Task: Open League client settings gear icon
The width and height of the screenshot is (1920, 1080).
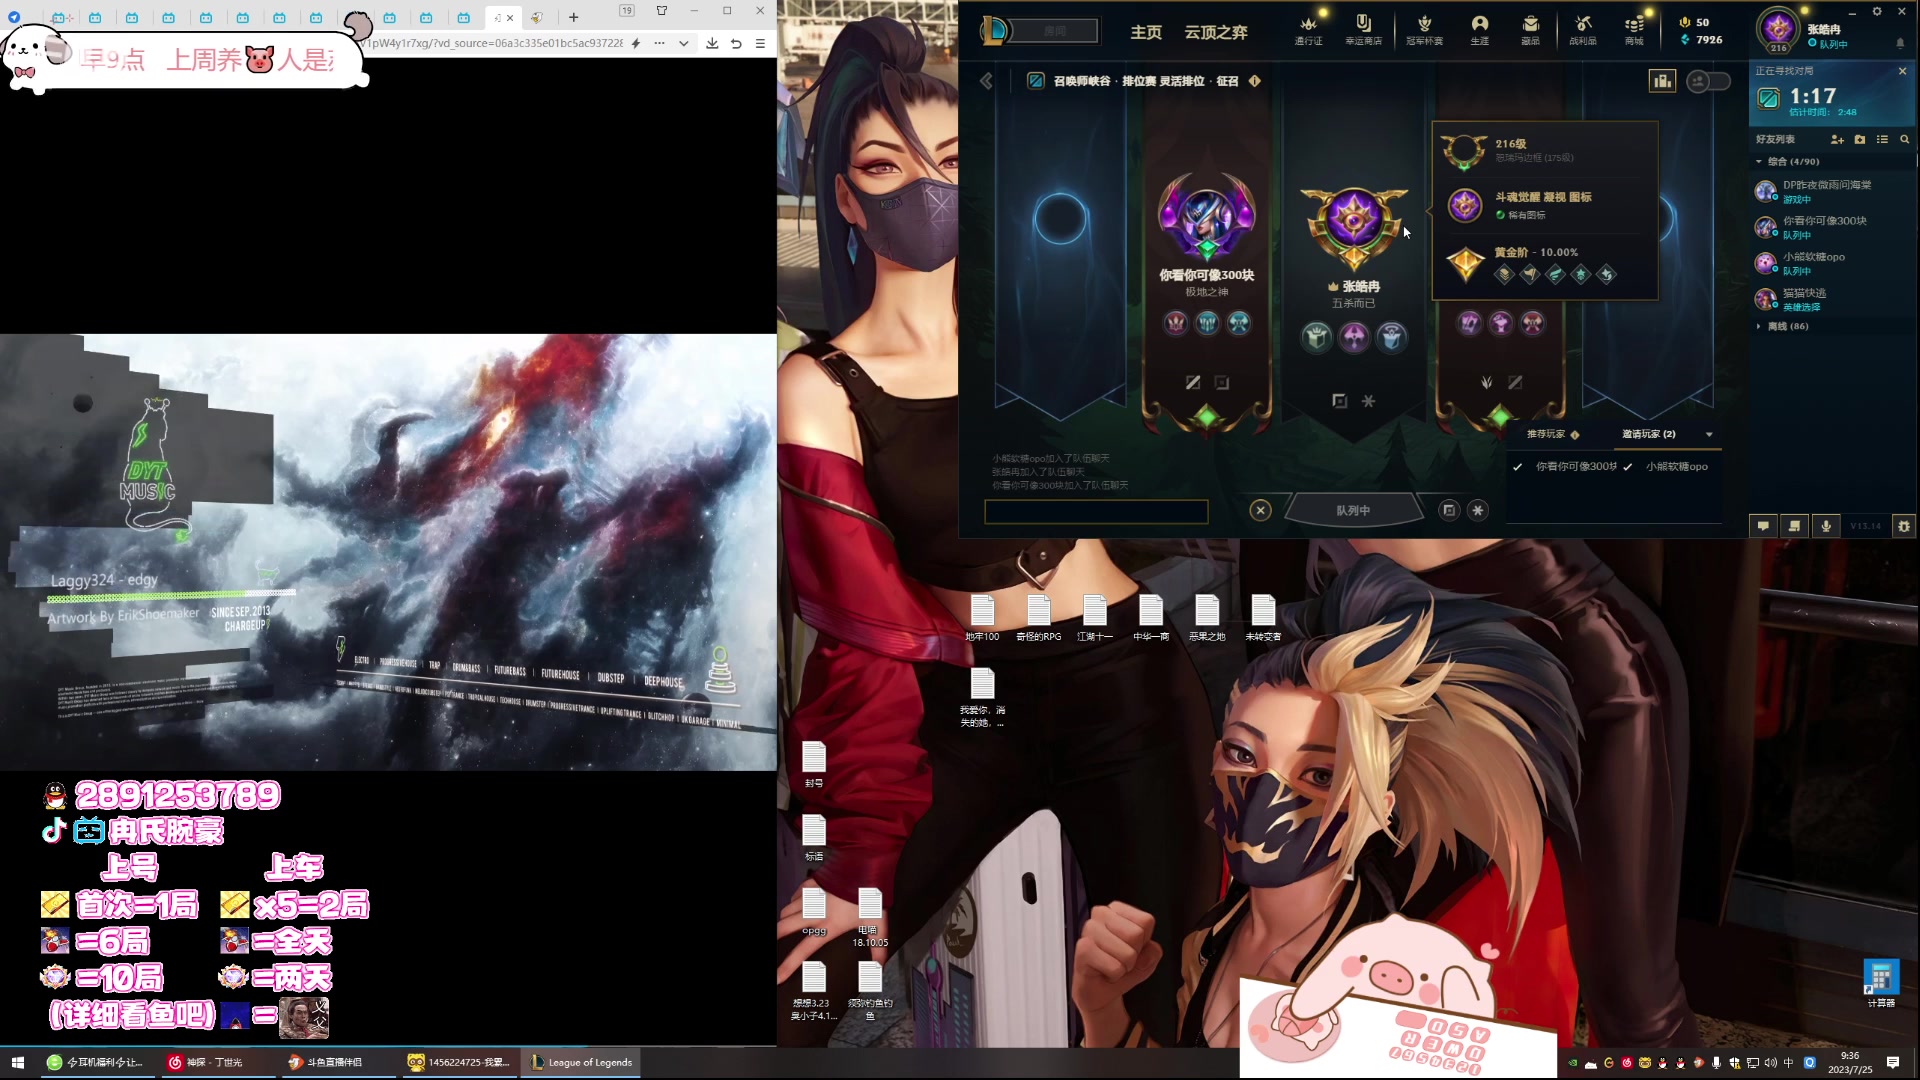Action: (1877, 12)
